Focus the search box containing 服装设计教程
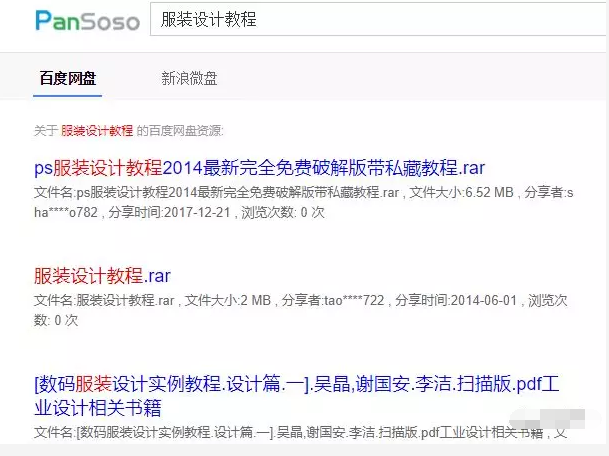The height and width of the screenshot is (456, 609). 379,19
